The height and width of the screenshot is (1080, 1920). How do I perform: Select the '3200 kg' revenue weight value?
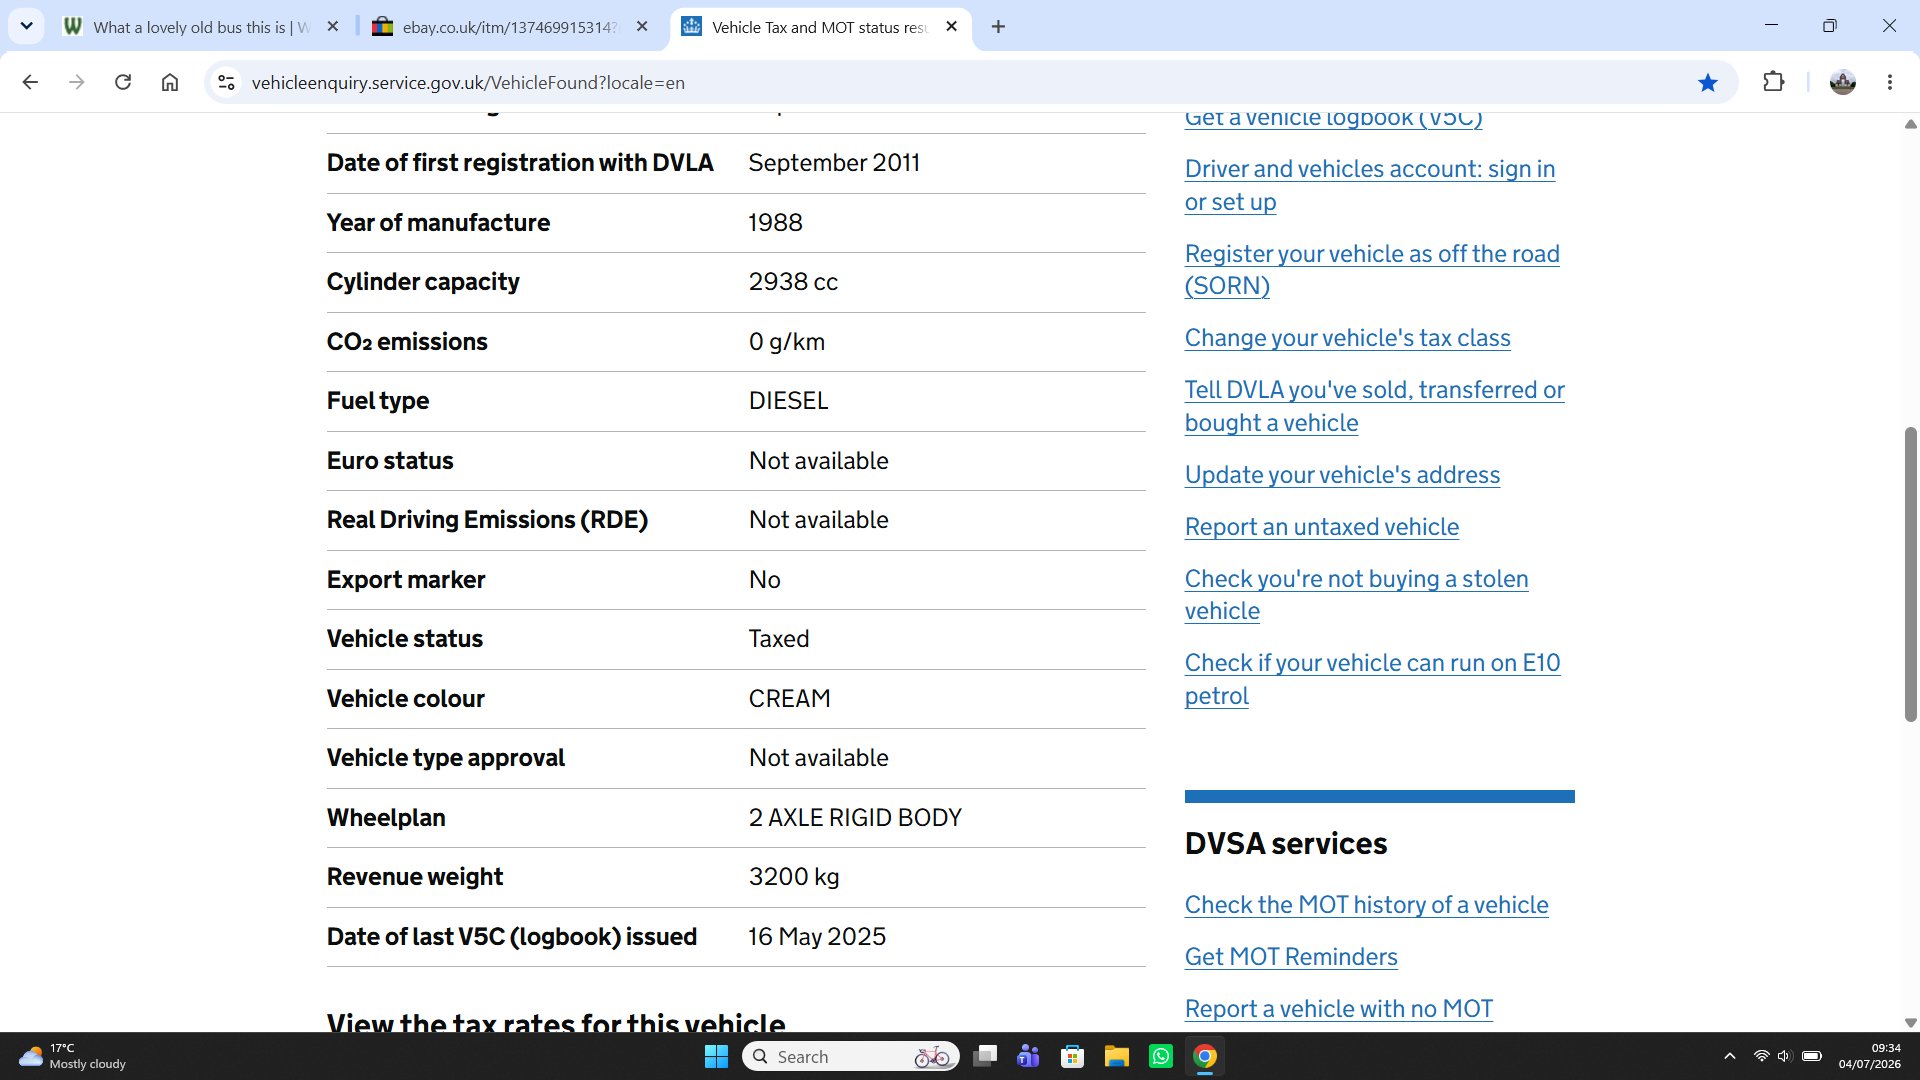pos(794,877)
